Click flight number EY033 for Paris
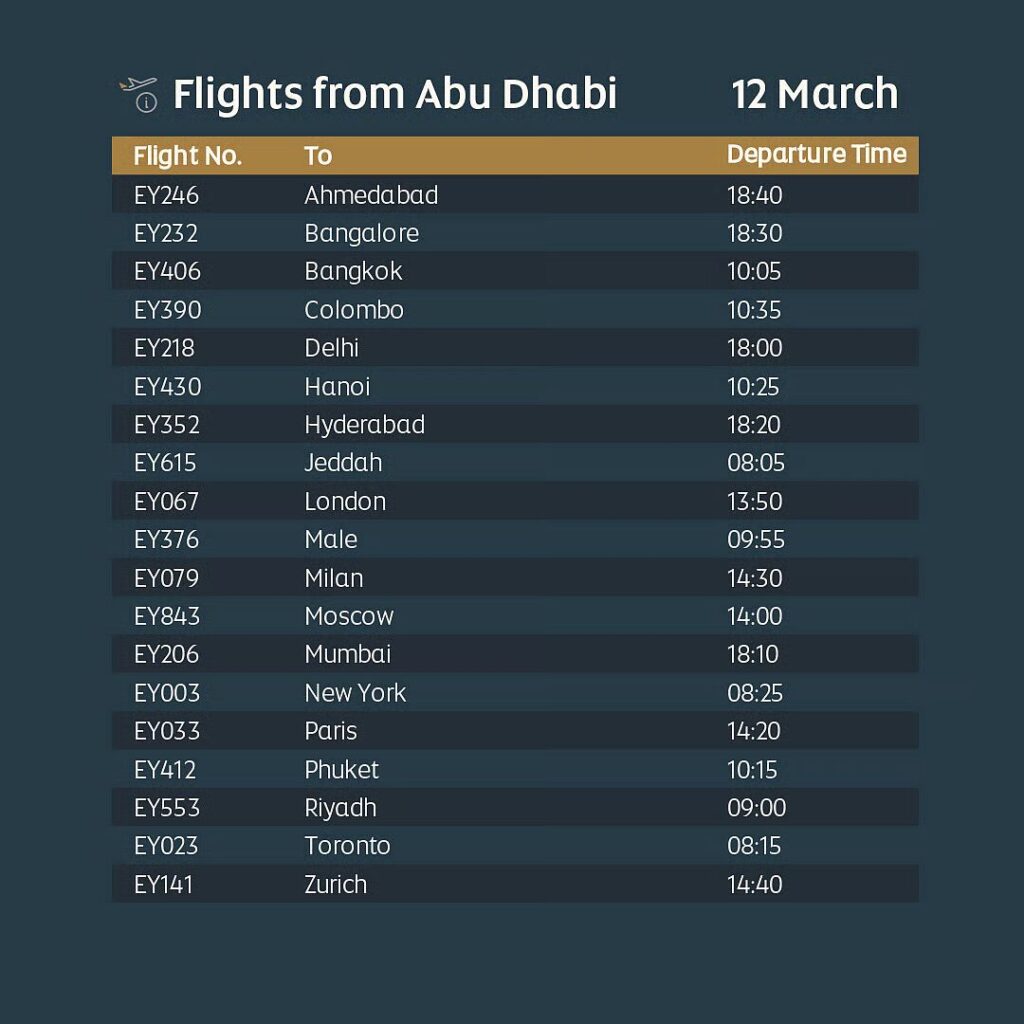Image resolution: width=1024 pixels, height=1024 pixels. coord(167,731)
